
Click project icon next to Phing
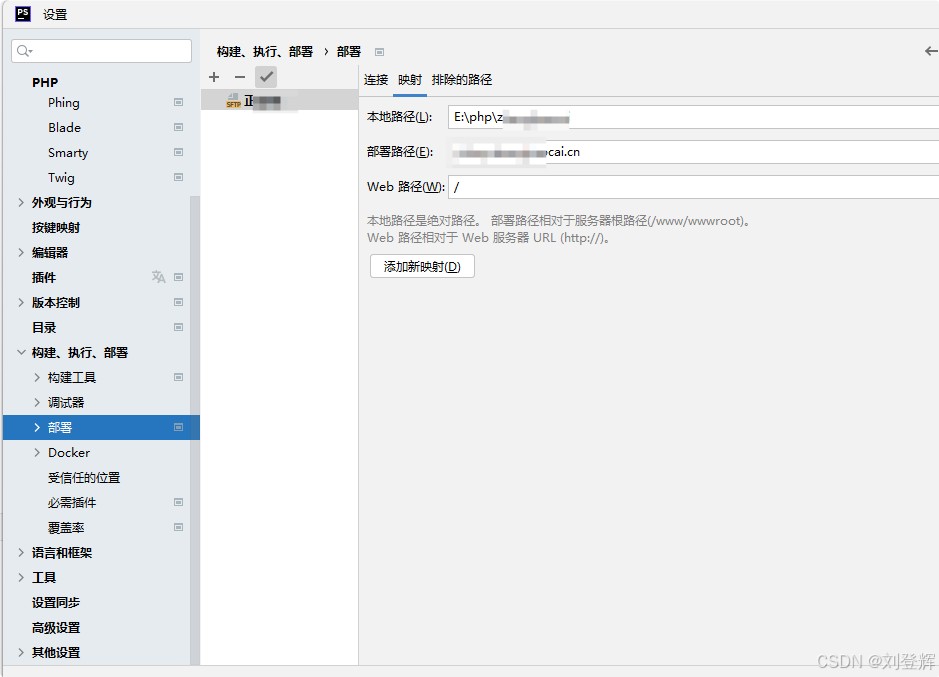click(178, 102)
